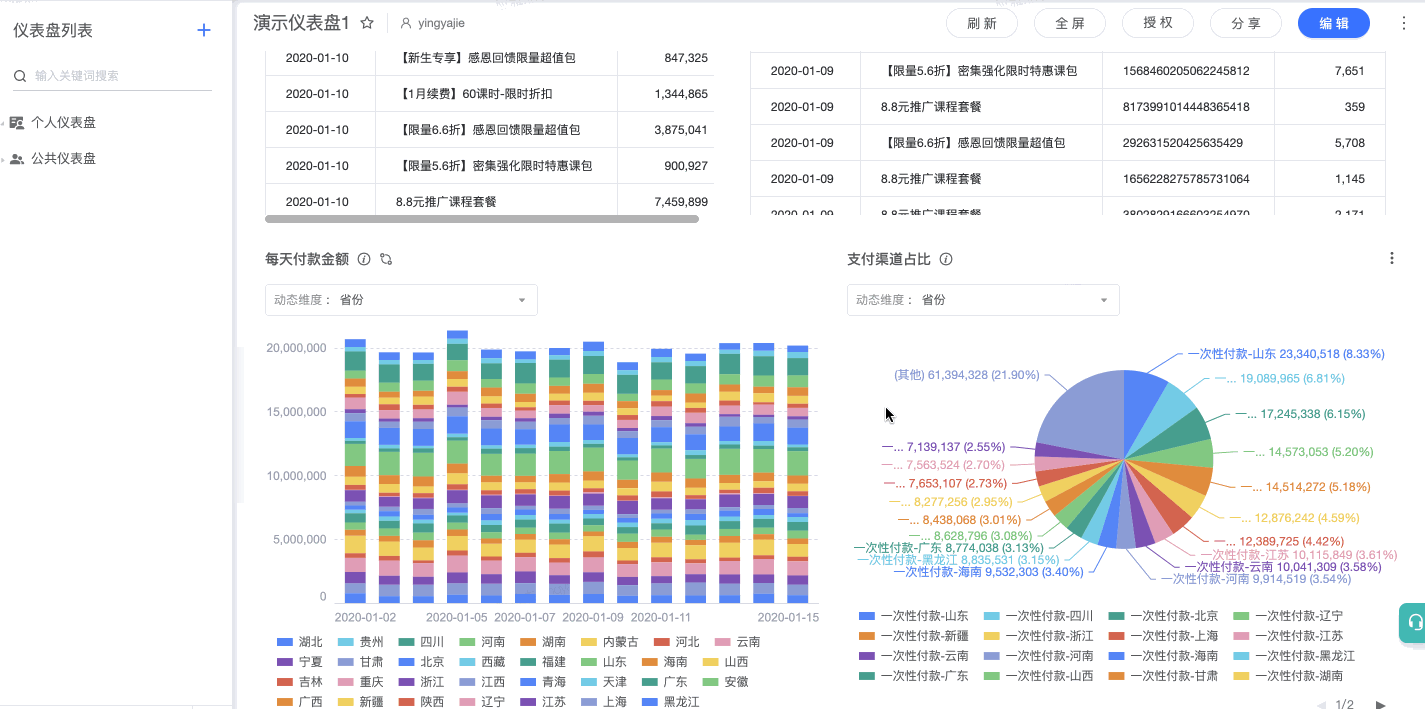Open the customer service headset widget
The height and width of the screenshot is (709, 1425).
point(1414,622)
